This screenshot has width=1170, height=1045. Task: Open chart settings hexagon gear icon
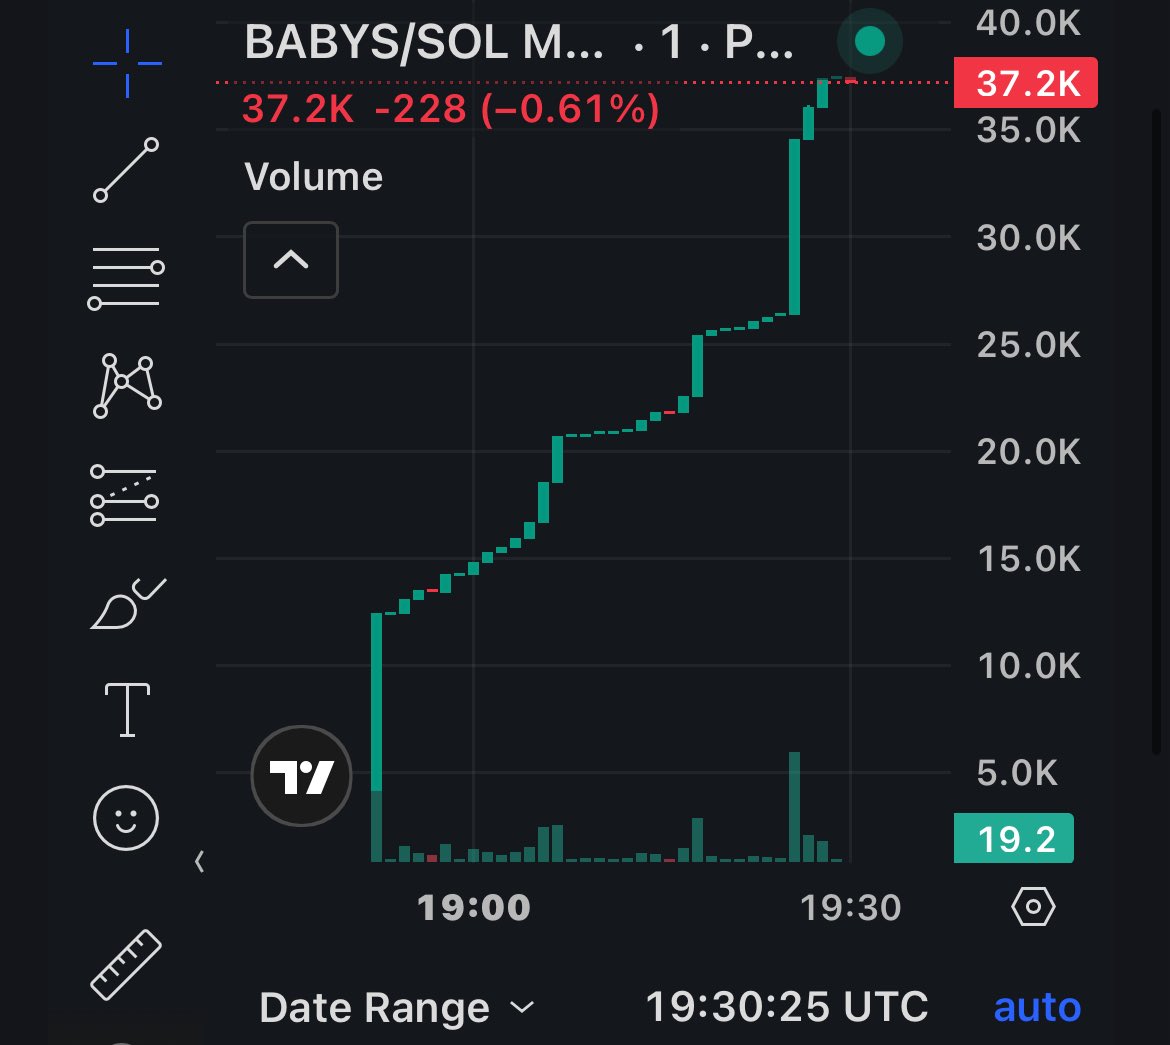click(1032, 907)
